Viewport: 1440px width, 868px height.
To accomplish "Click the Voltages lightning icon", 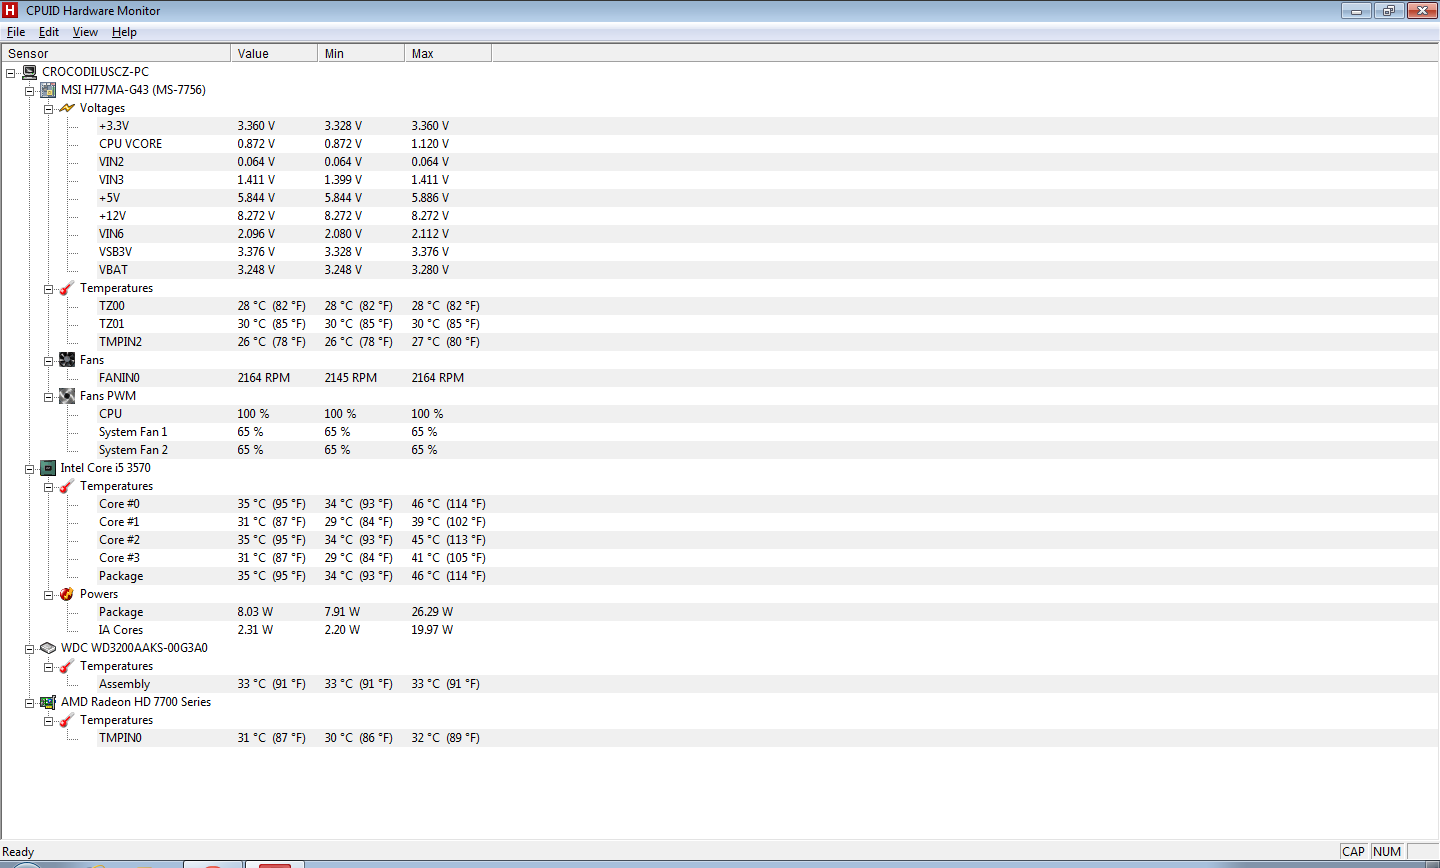I will (67, 108).
